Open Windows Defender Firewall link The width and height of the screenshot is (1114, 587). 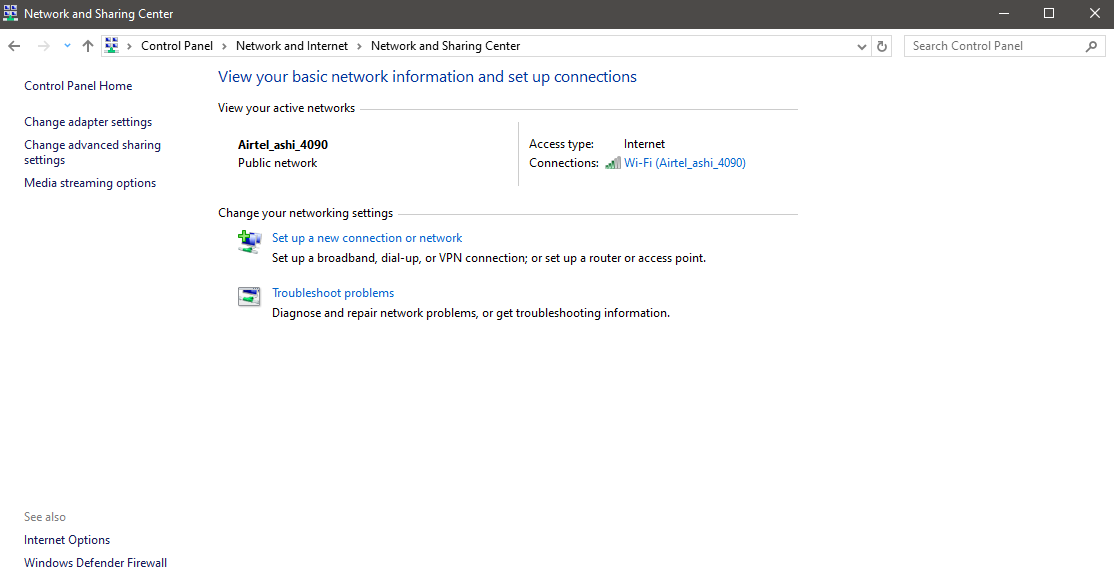[x=95, y=563]
